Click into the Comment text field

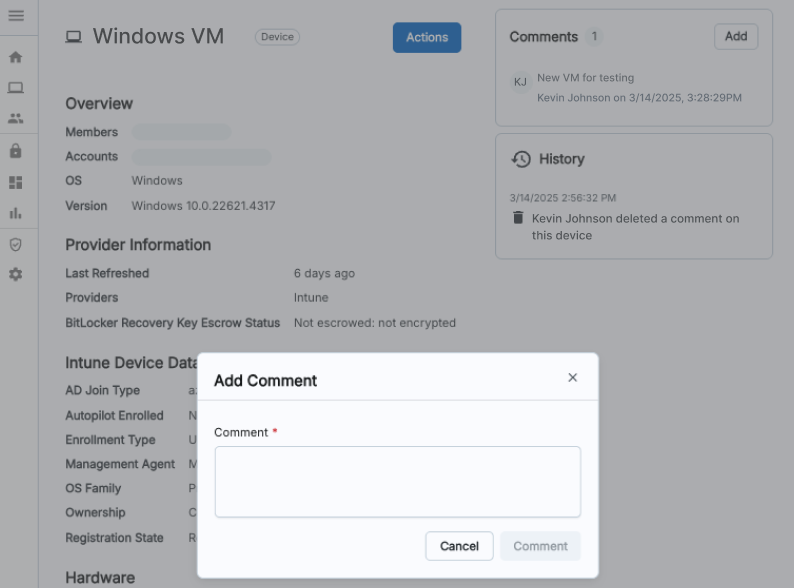(397, 482)
